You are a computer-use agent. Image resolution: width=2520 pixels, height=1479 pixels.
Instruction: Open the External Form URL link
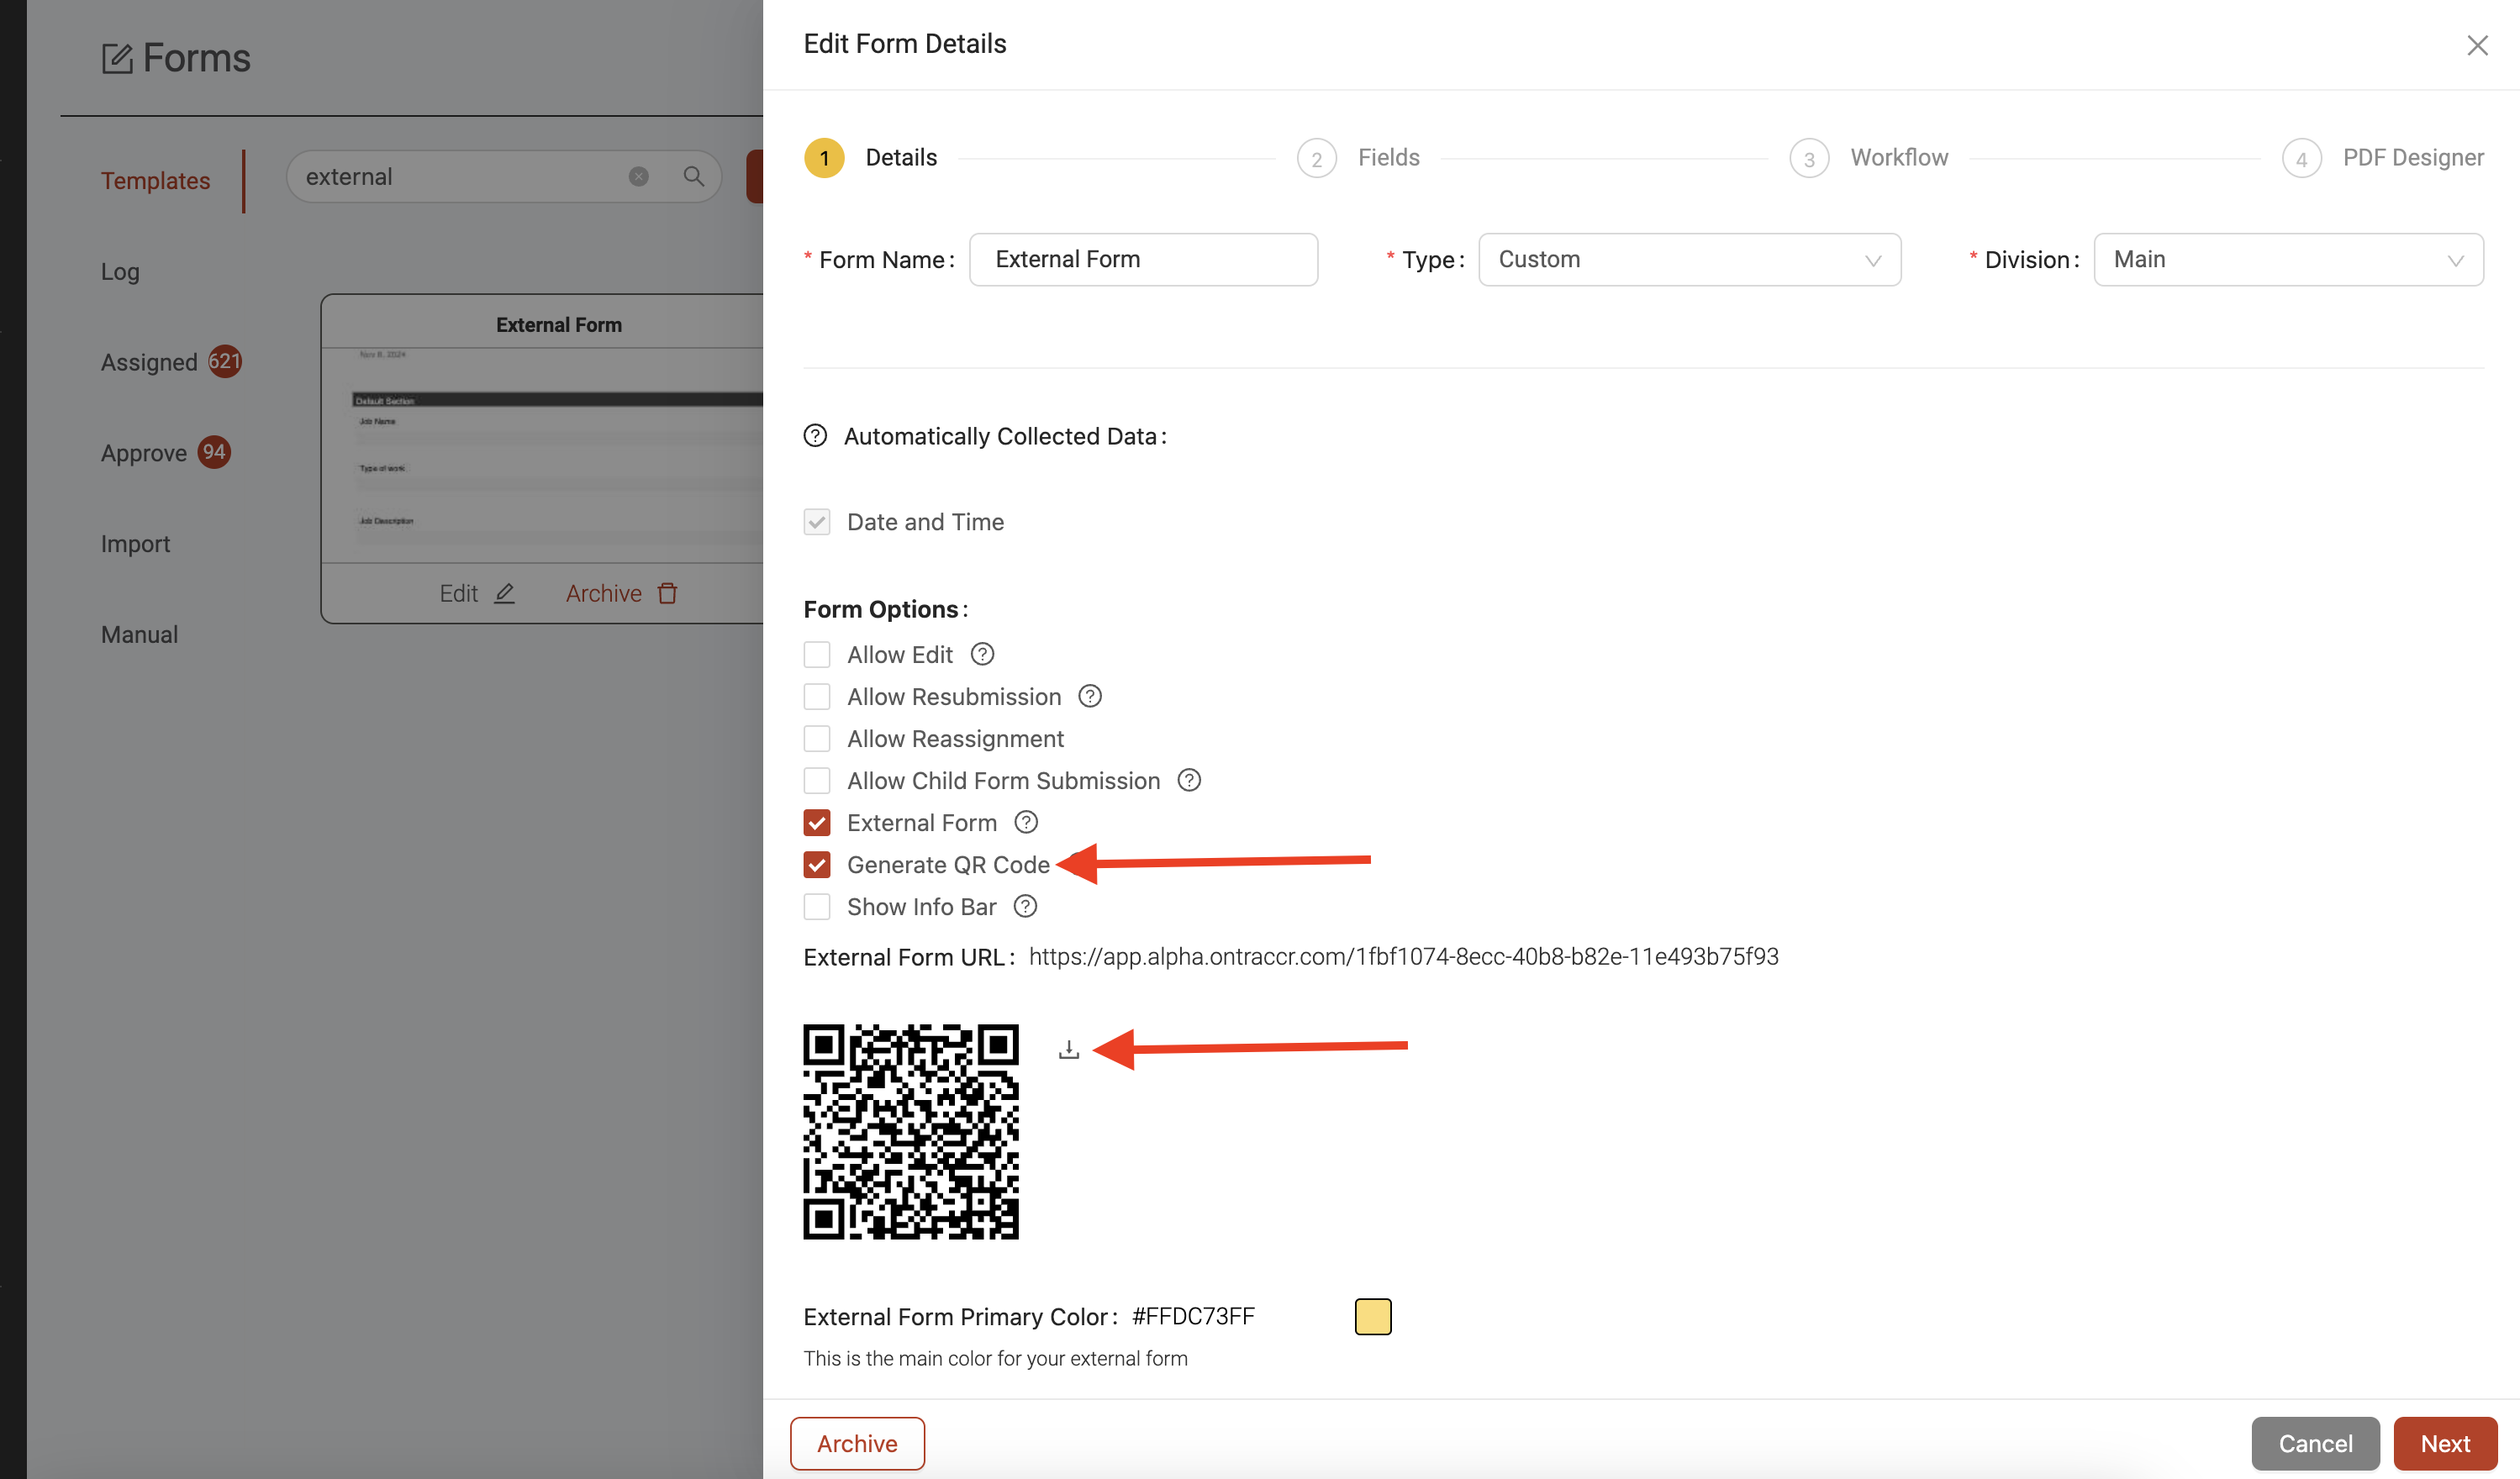(x=1403, y=957)
